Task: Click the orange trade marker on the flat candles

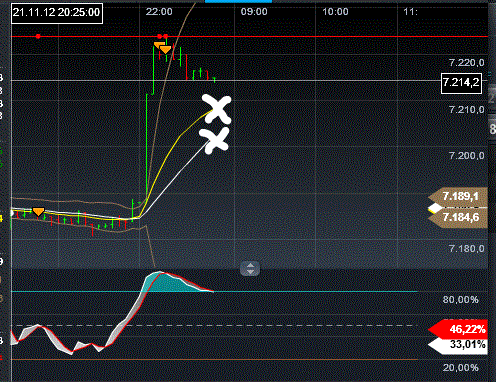Action: [x=38, y=212]
